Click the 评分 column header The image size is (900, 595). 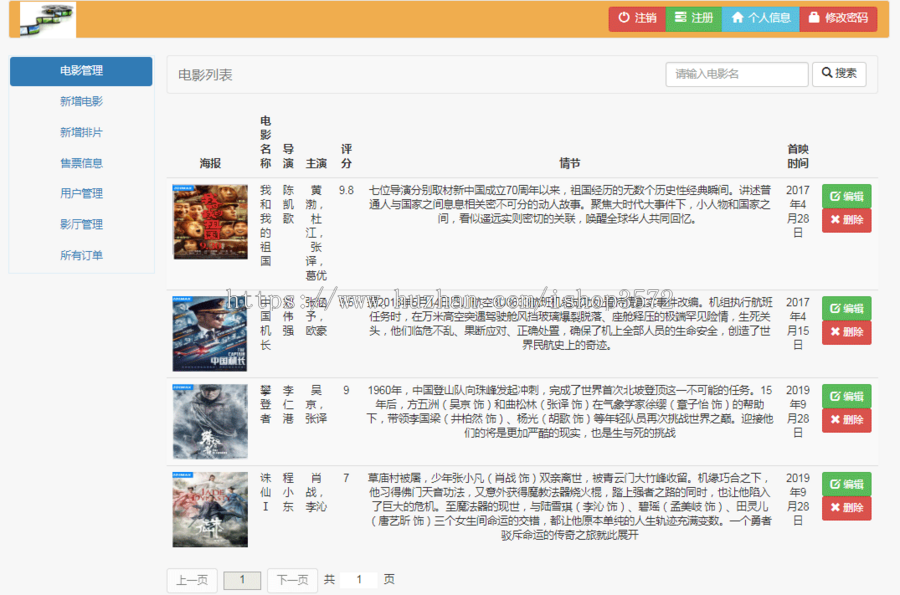[346, 156]
